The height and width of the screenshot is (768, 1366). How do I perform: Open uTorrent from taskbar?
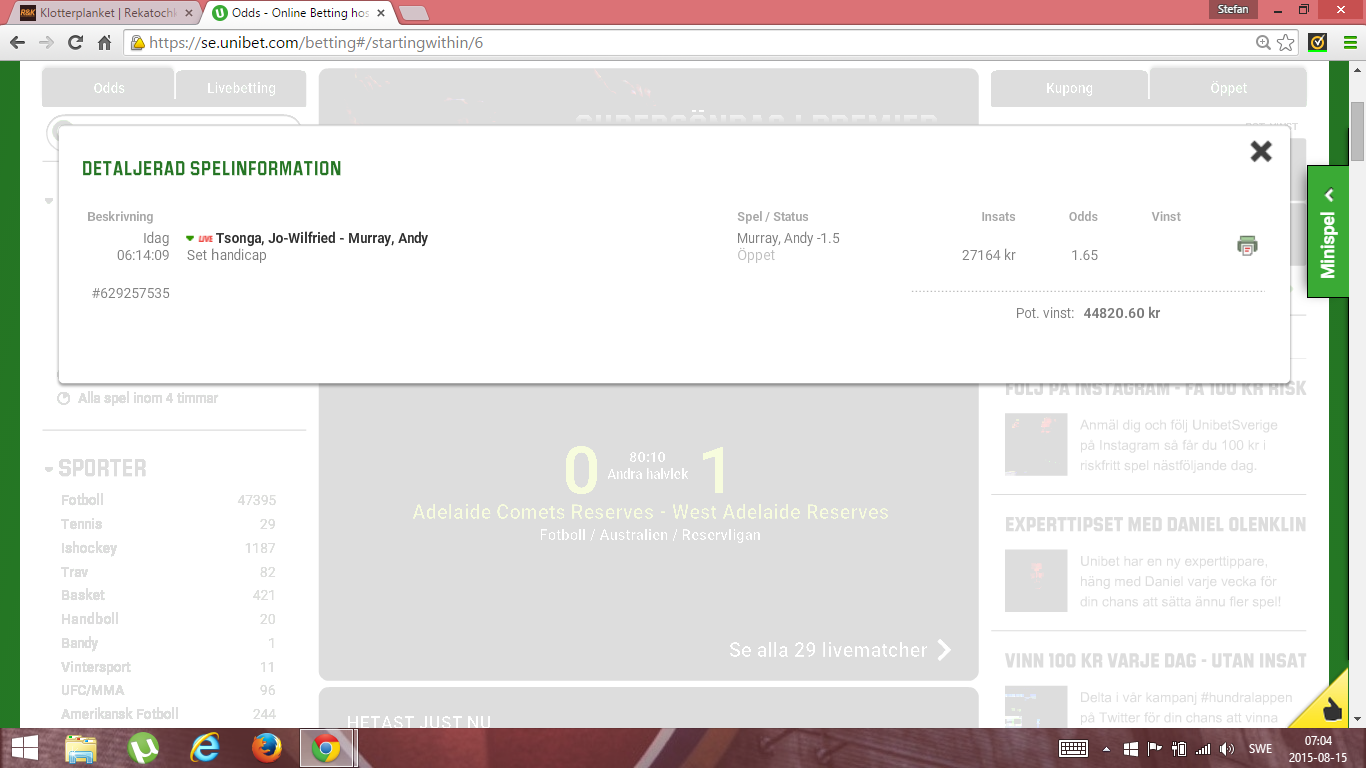tap(143, 748)
